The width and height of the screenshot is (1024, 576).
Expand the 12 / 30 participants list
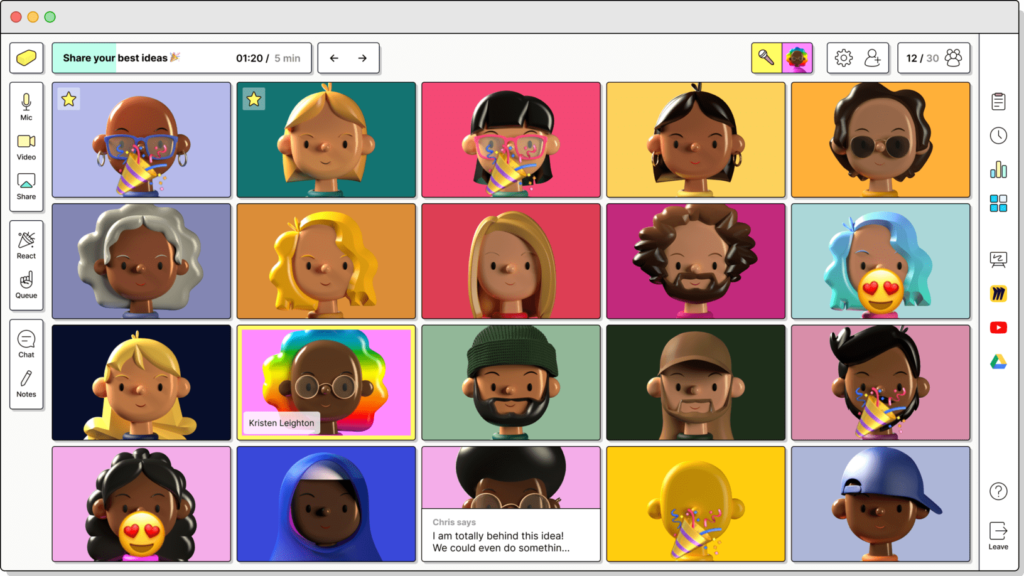click(x=933, y=58)
